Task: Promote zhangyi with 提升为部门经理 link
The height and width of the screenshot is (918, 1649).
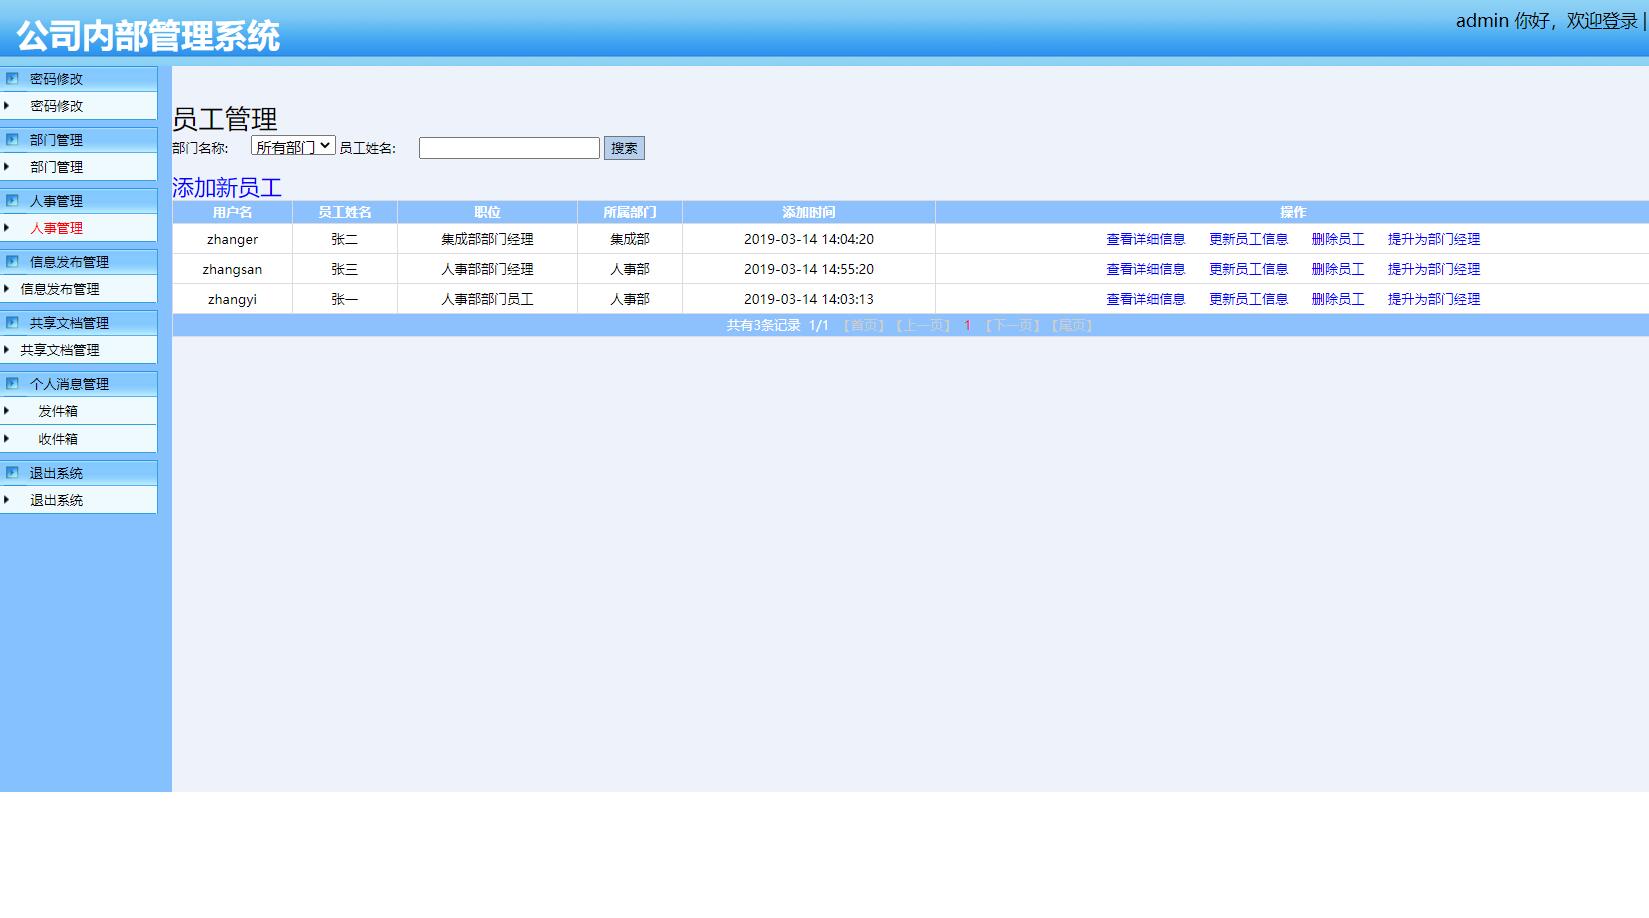Action: click(1433, 299)
